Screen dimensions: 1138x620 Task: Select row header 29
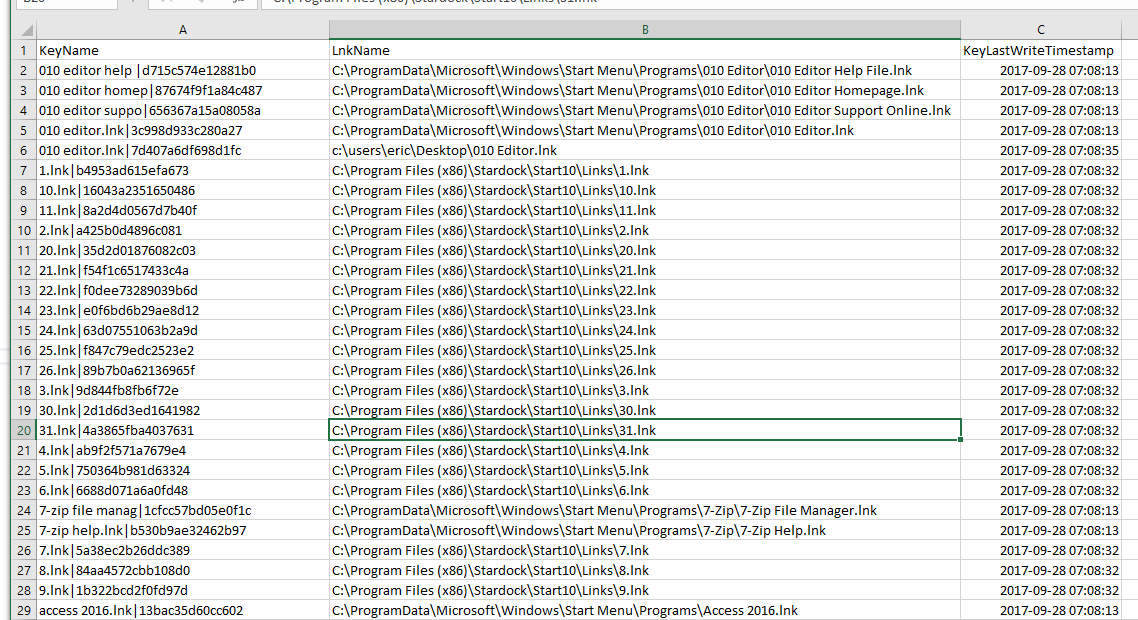click(24, 611)
